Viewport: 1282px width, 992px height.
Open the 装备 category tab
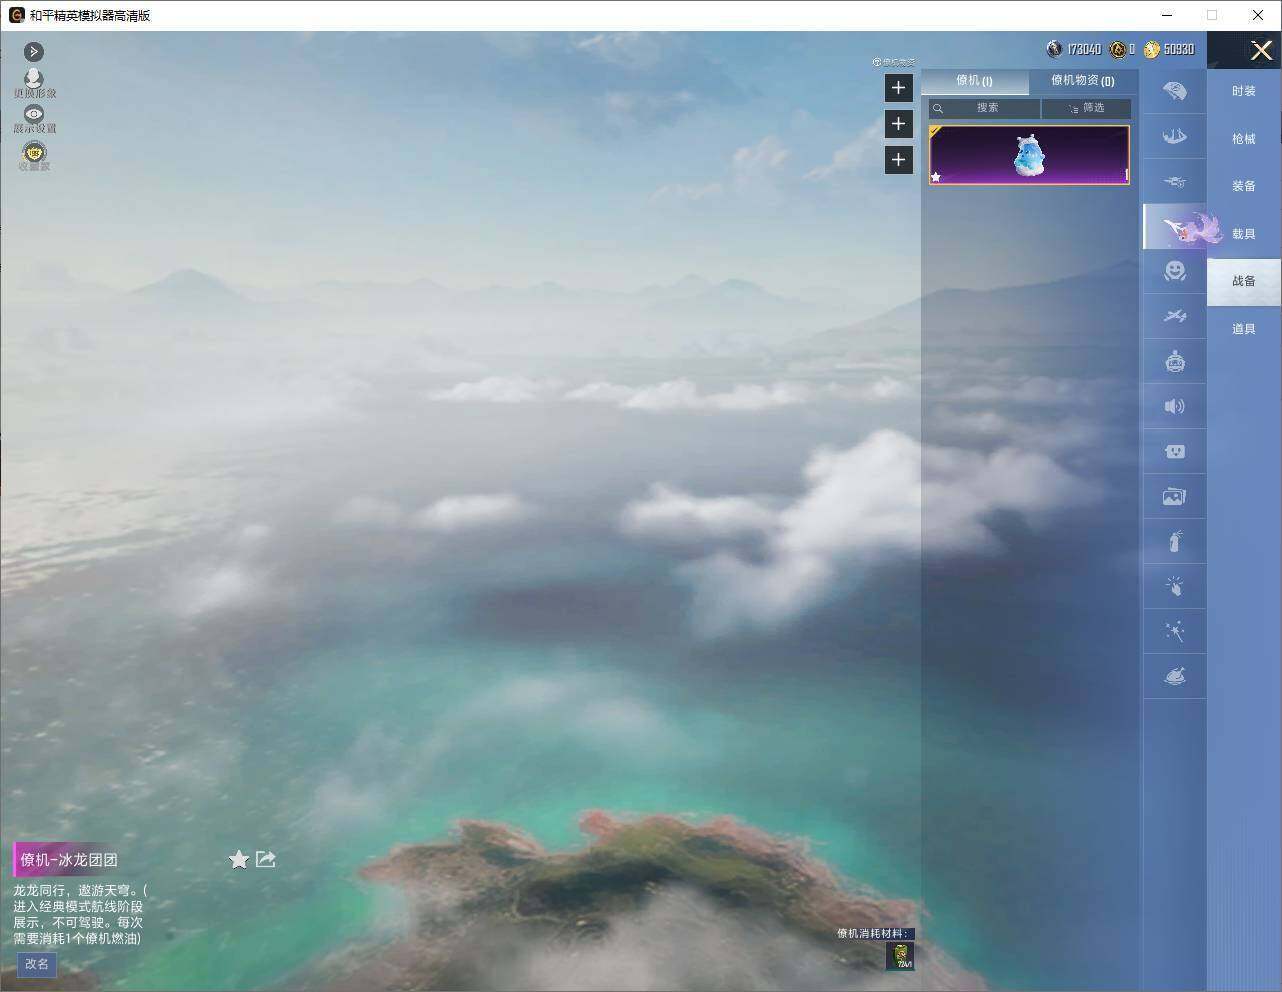point(1244,186)
